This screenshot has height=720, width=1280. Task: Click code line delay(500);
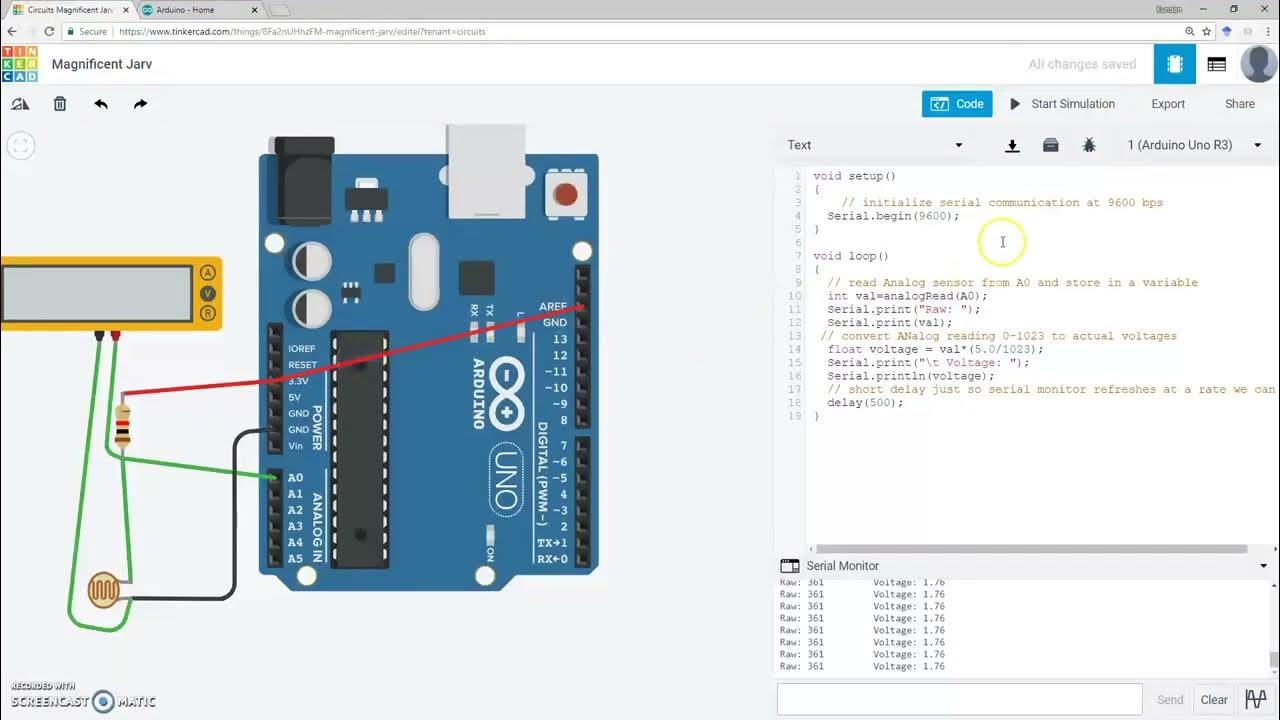point(865,403)
